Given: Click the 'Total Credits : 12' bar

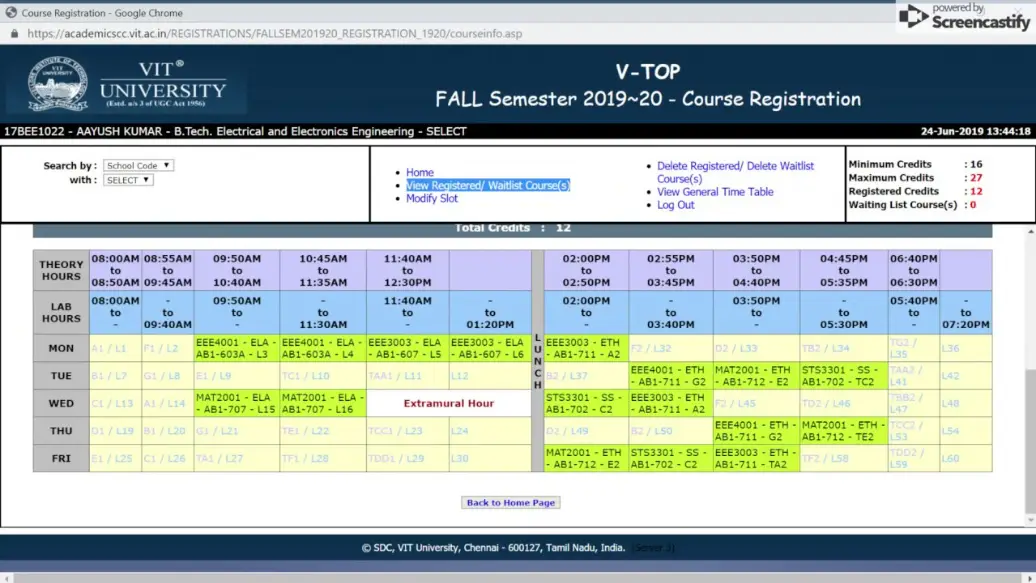Looking at the screenshot, I should [x=512, y=229].
